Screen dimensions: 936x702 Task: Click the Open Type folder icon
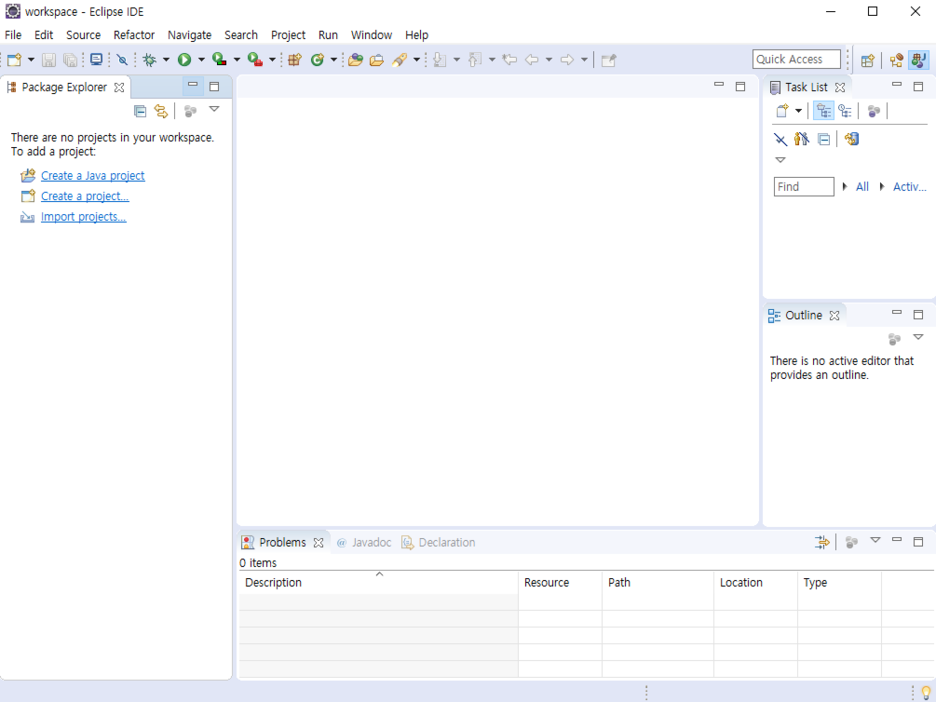pyautogui.click(x=356, y=60)
